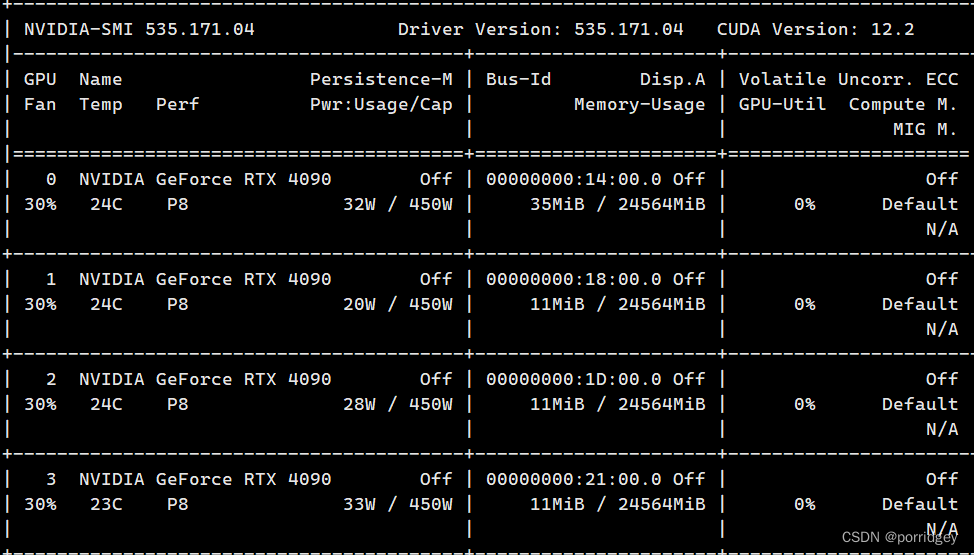Click the 20W / 450W power value
The image size is (974, 555).
398,305
